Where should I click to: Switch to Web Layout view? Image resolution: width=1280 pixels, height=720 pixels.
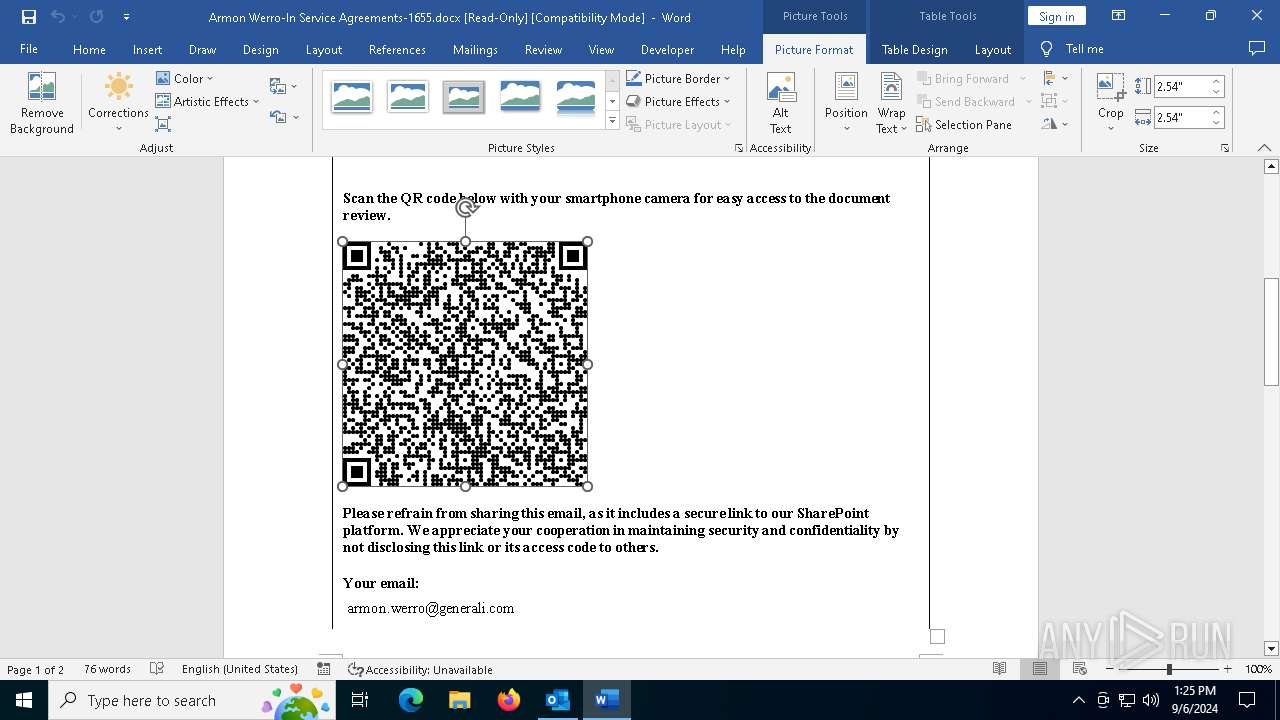pos(1080,669)
